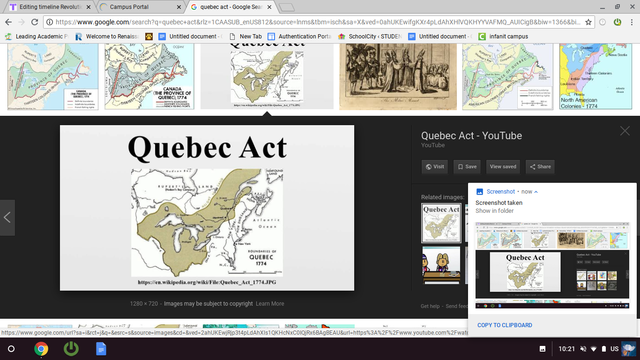
Task: Click Show in folder in notification
Action: click(494, 211)
